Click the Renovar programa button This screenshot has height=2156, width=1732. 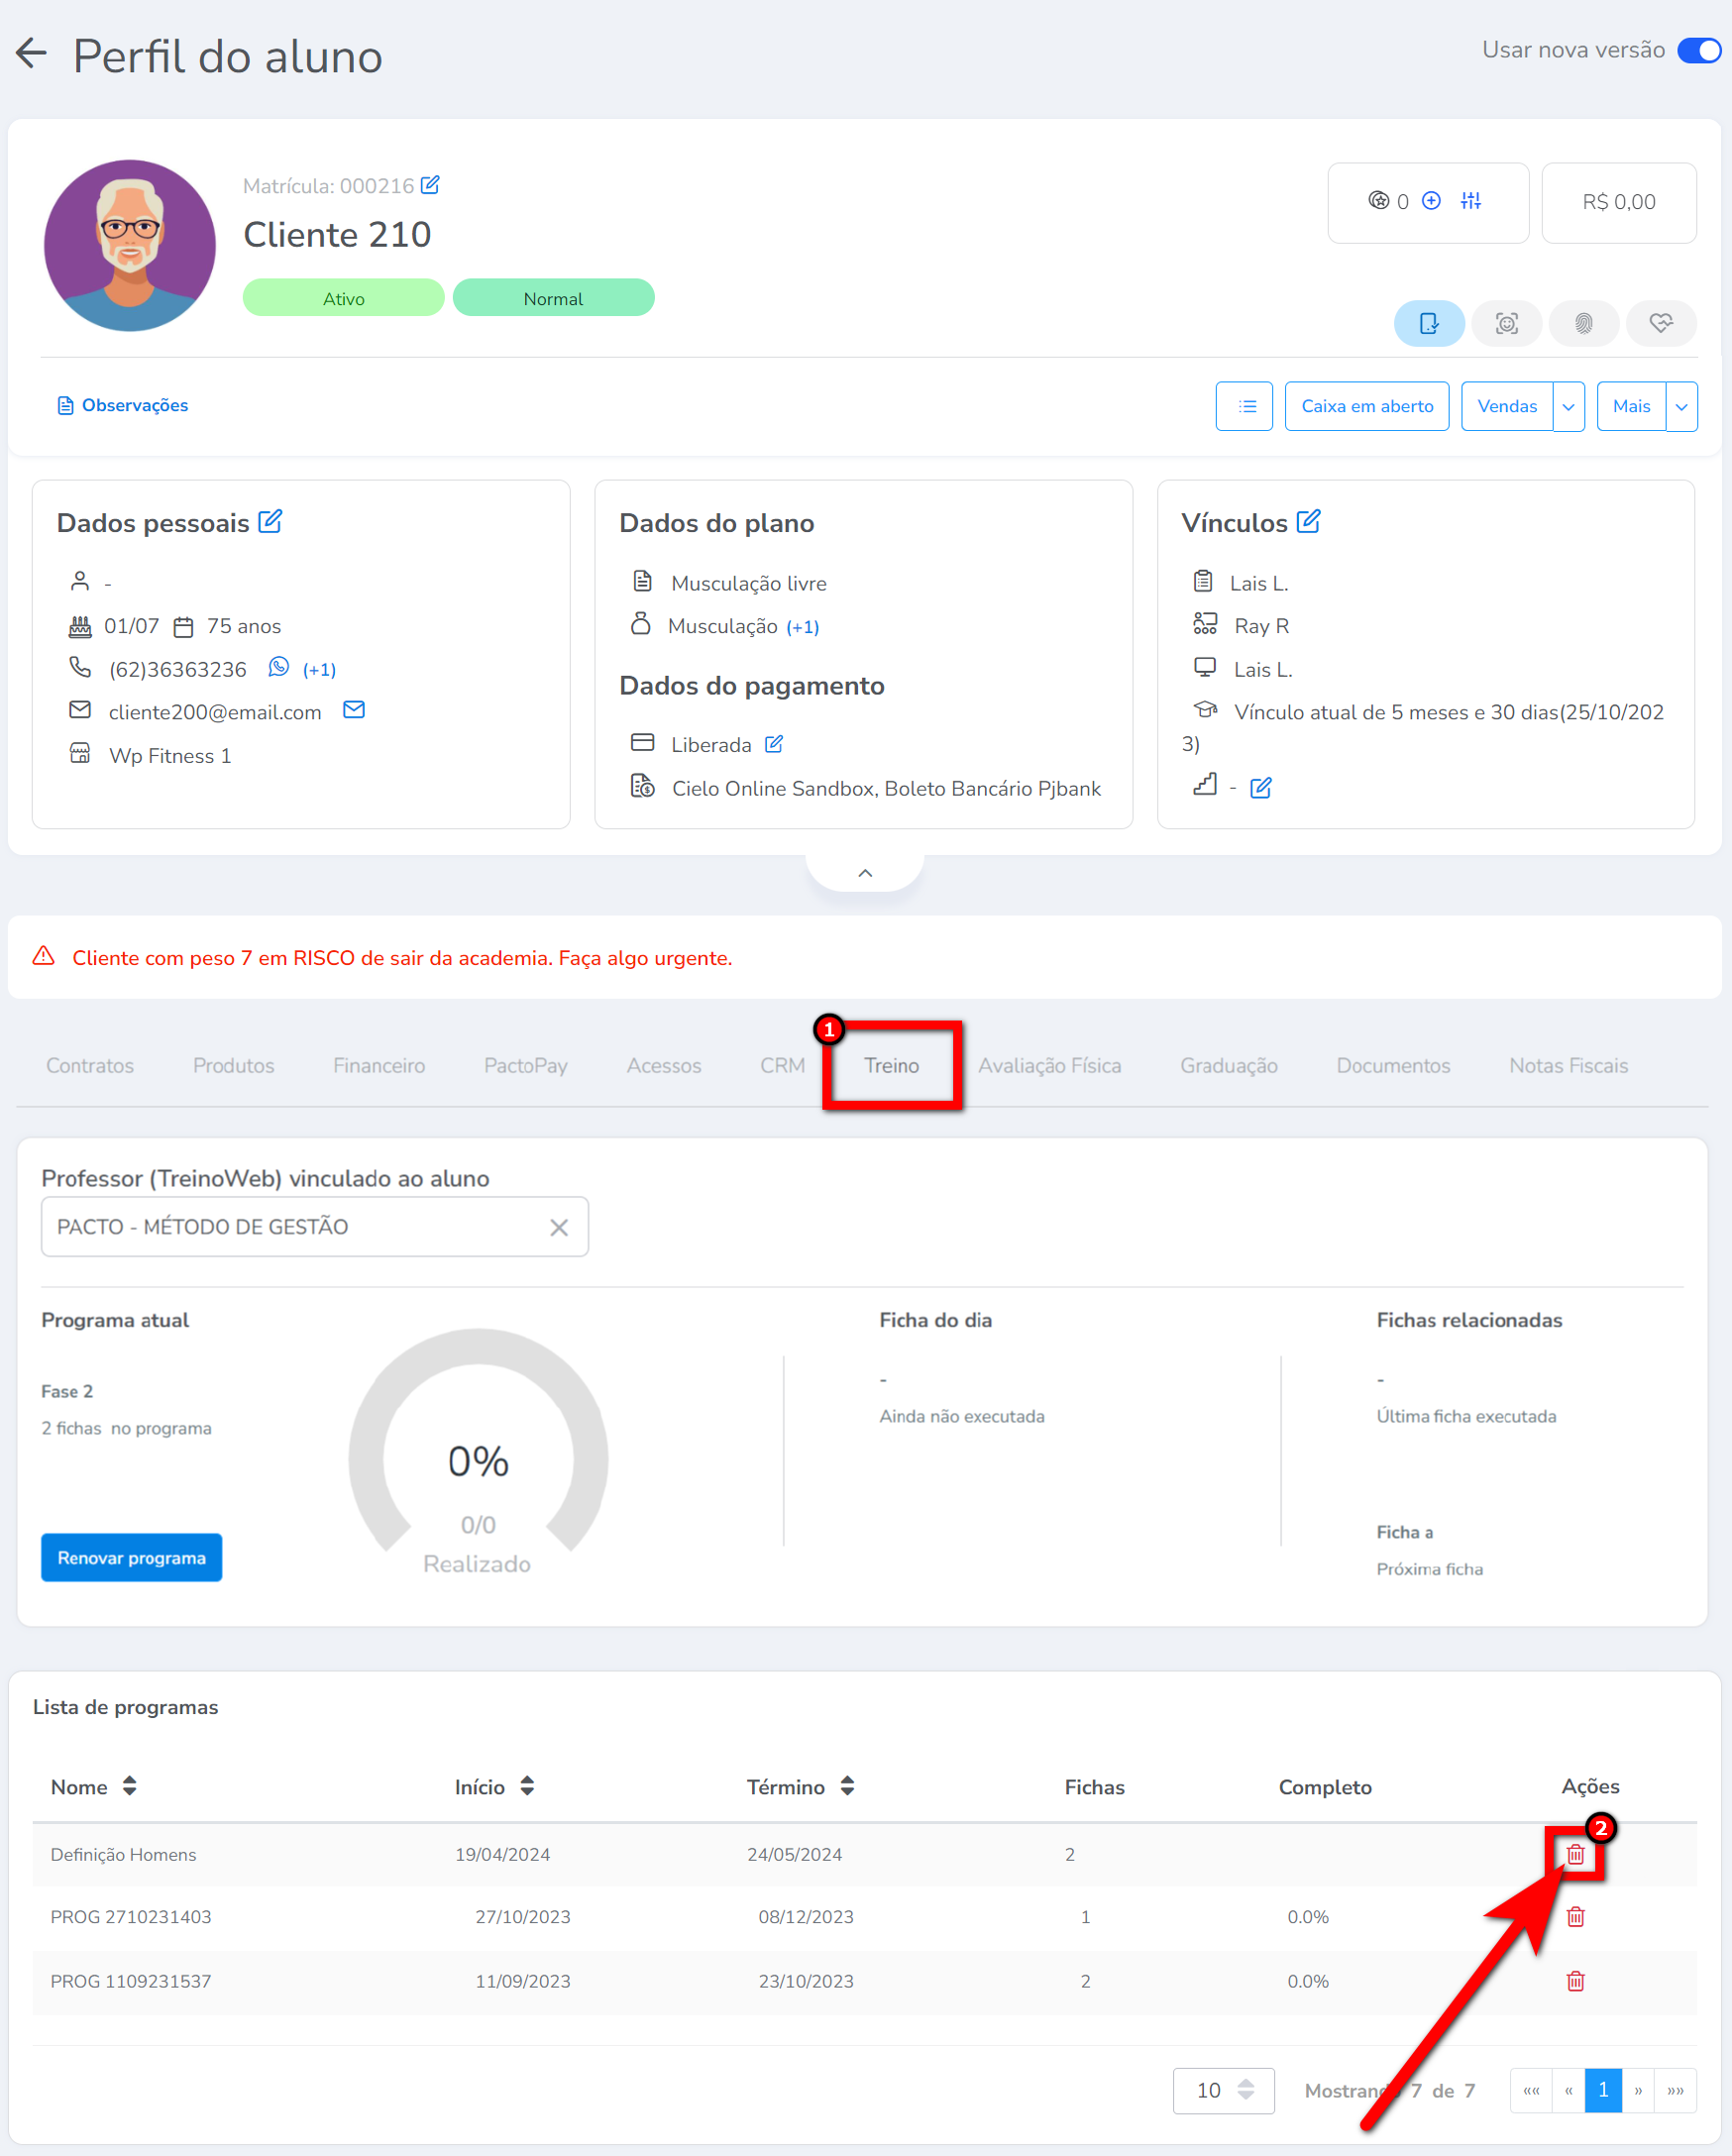132,1557
